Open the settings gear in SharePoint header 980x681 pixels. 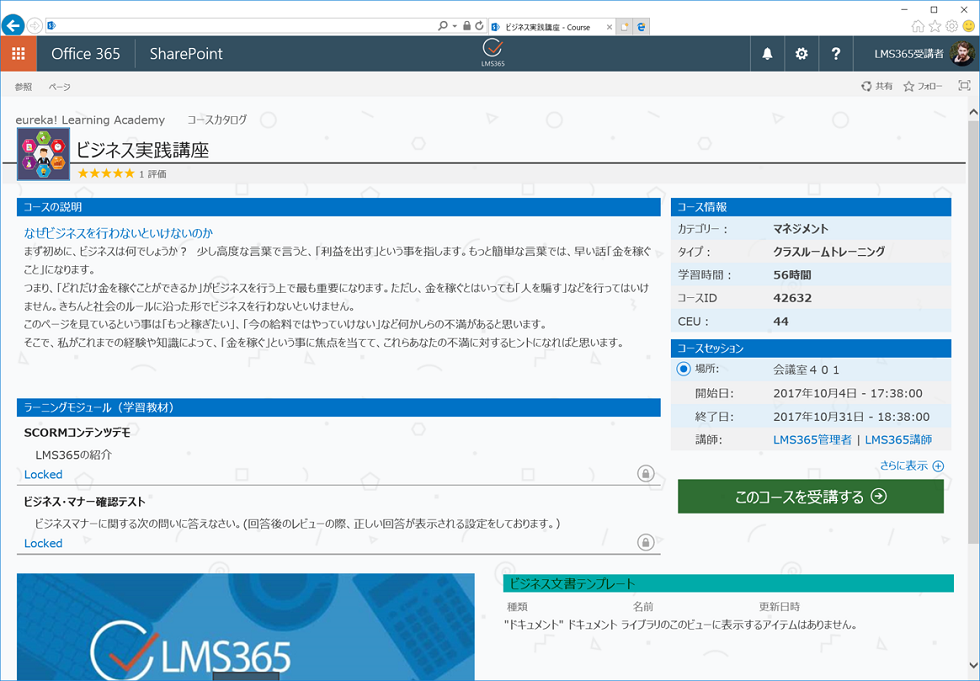(x=801, y=54)
